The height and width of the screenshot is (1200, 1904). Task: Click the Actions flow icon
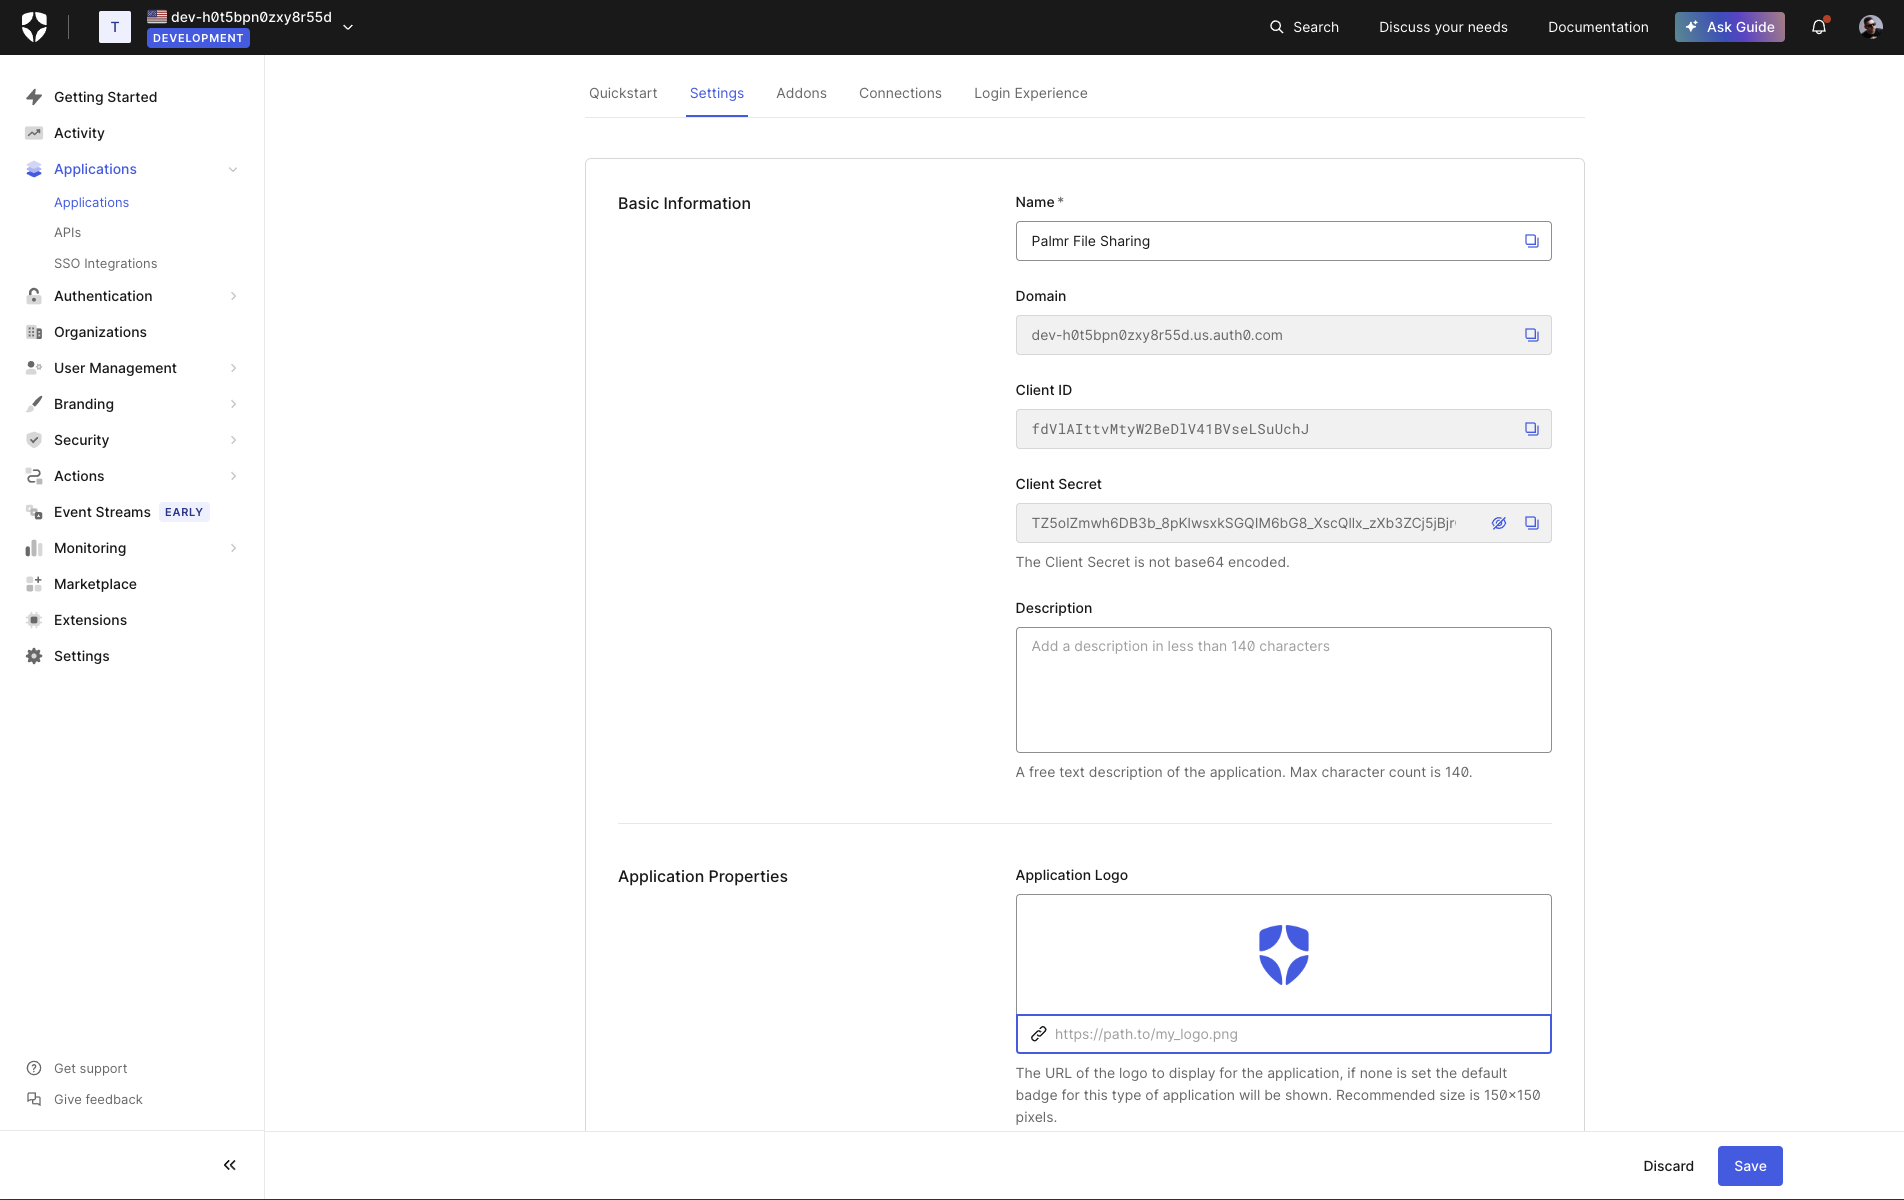coord(34,476)
